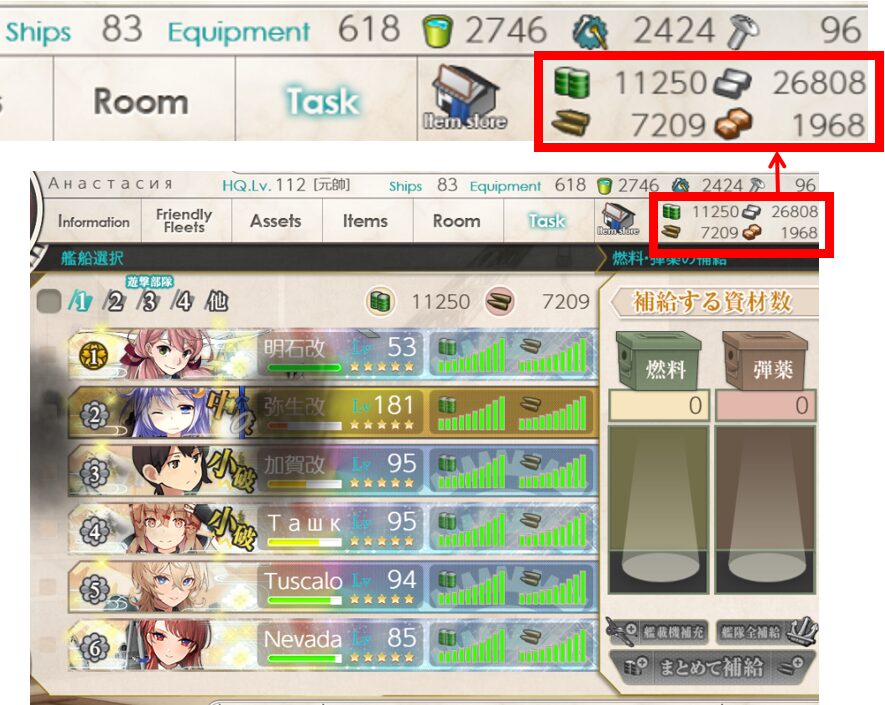
Task: Click the ammo bar icon for Nevada
Action: pyautogui.click(x=530, y=637)
